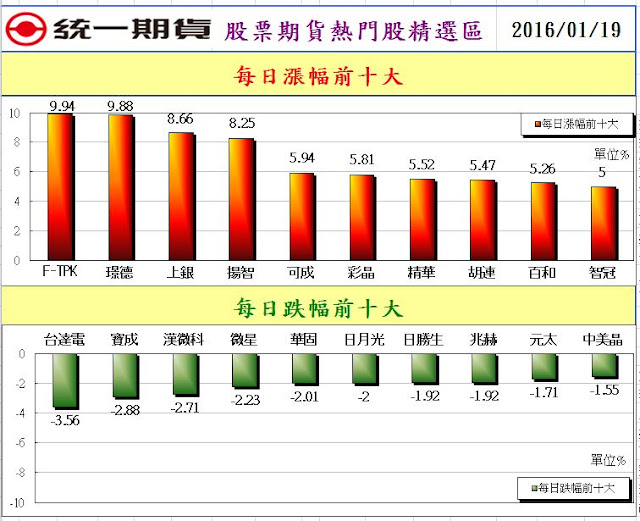Click the -2.88 data label
The height and width of the screenshot is (521, 640).
(125, 410)
